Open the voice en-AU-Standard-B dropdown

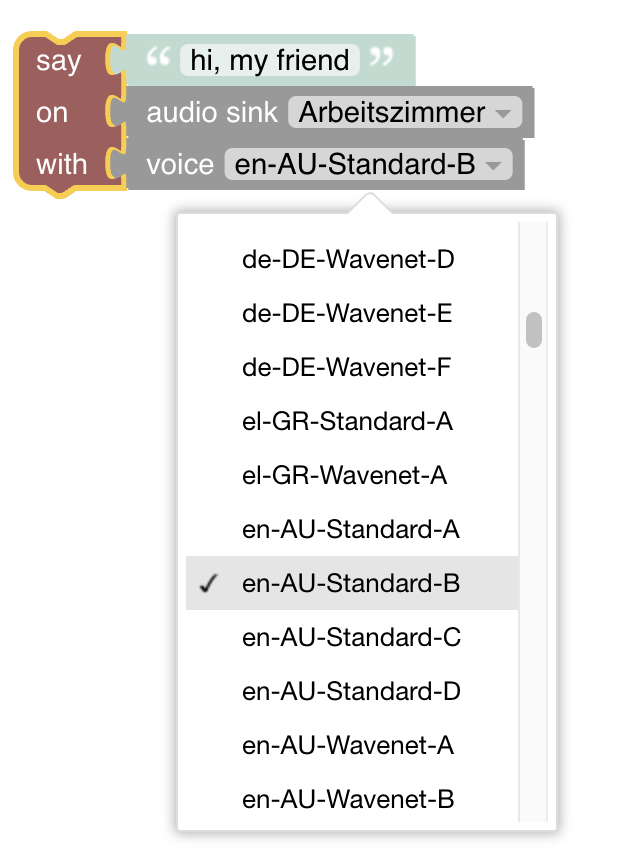coord(368,165)
